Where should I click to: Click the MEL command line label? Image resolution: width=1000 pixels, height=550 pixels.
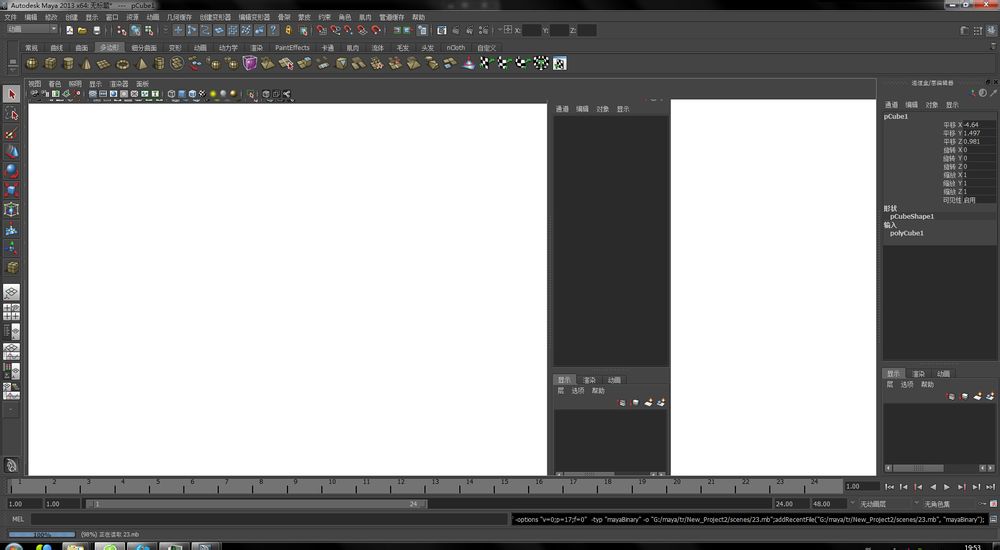click(17, 519)
